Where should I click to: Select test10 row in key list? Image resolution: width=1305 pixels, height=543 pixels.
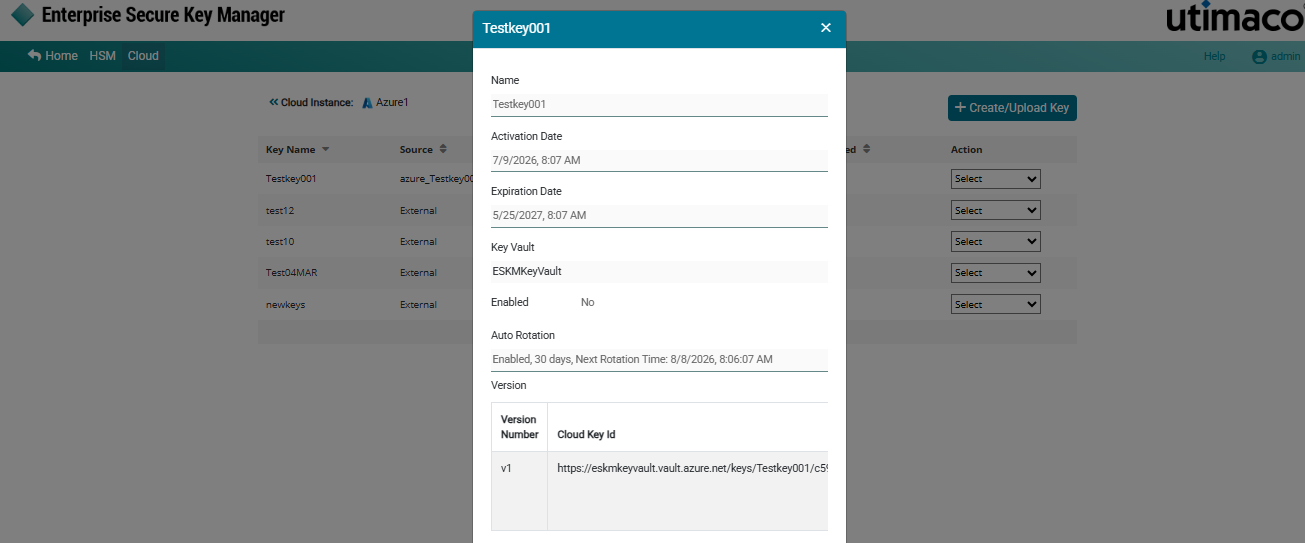(x=280, y=242)
